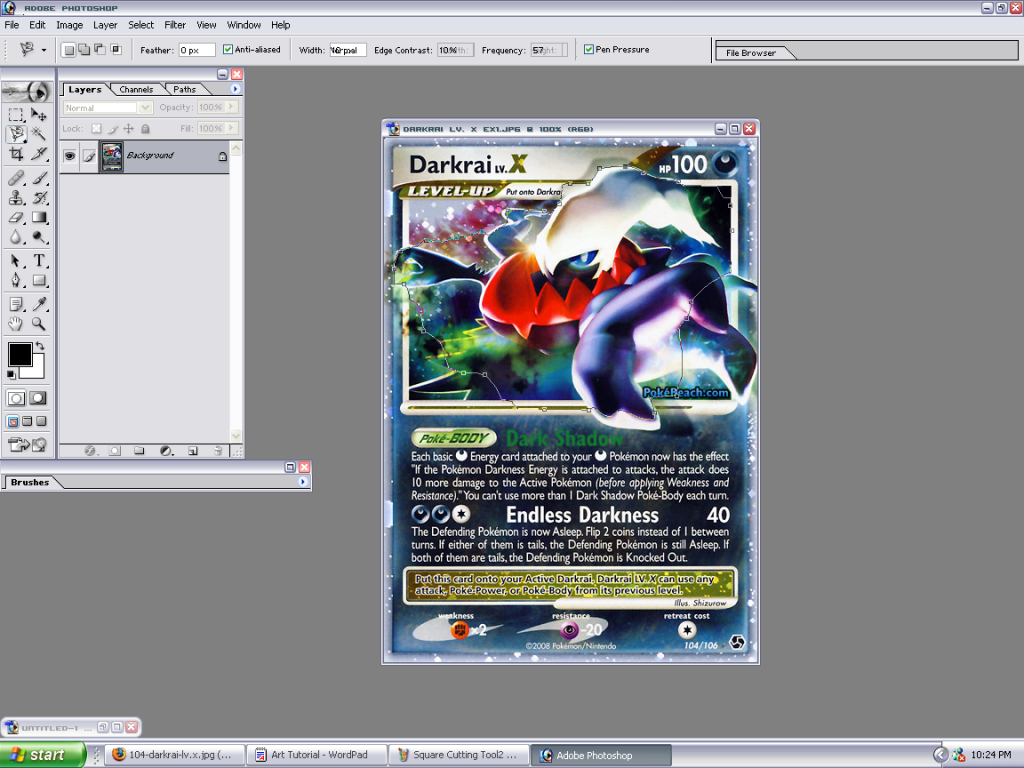This screenshot has height=768, width=1024.
Task: Open the File Browser tab
Action: pos(751,53)
